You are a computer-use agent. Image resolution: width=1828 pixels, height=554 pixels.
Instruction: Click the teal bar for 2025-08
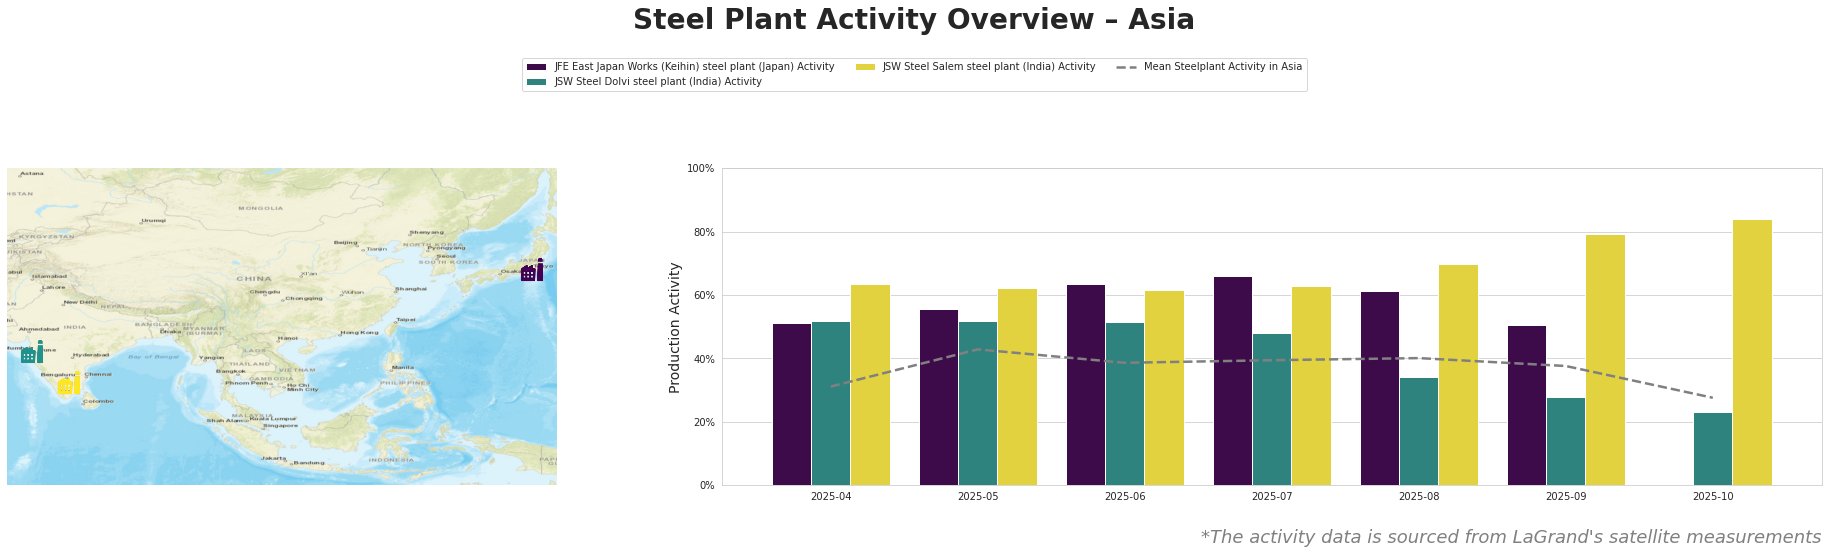click(1418, 431)
